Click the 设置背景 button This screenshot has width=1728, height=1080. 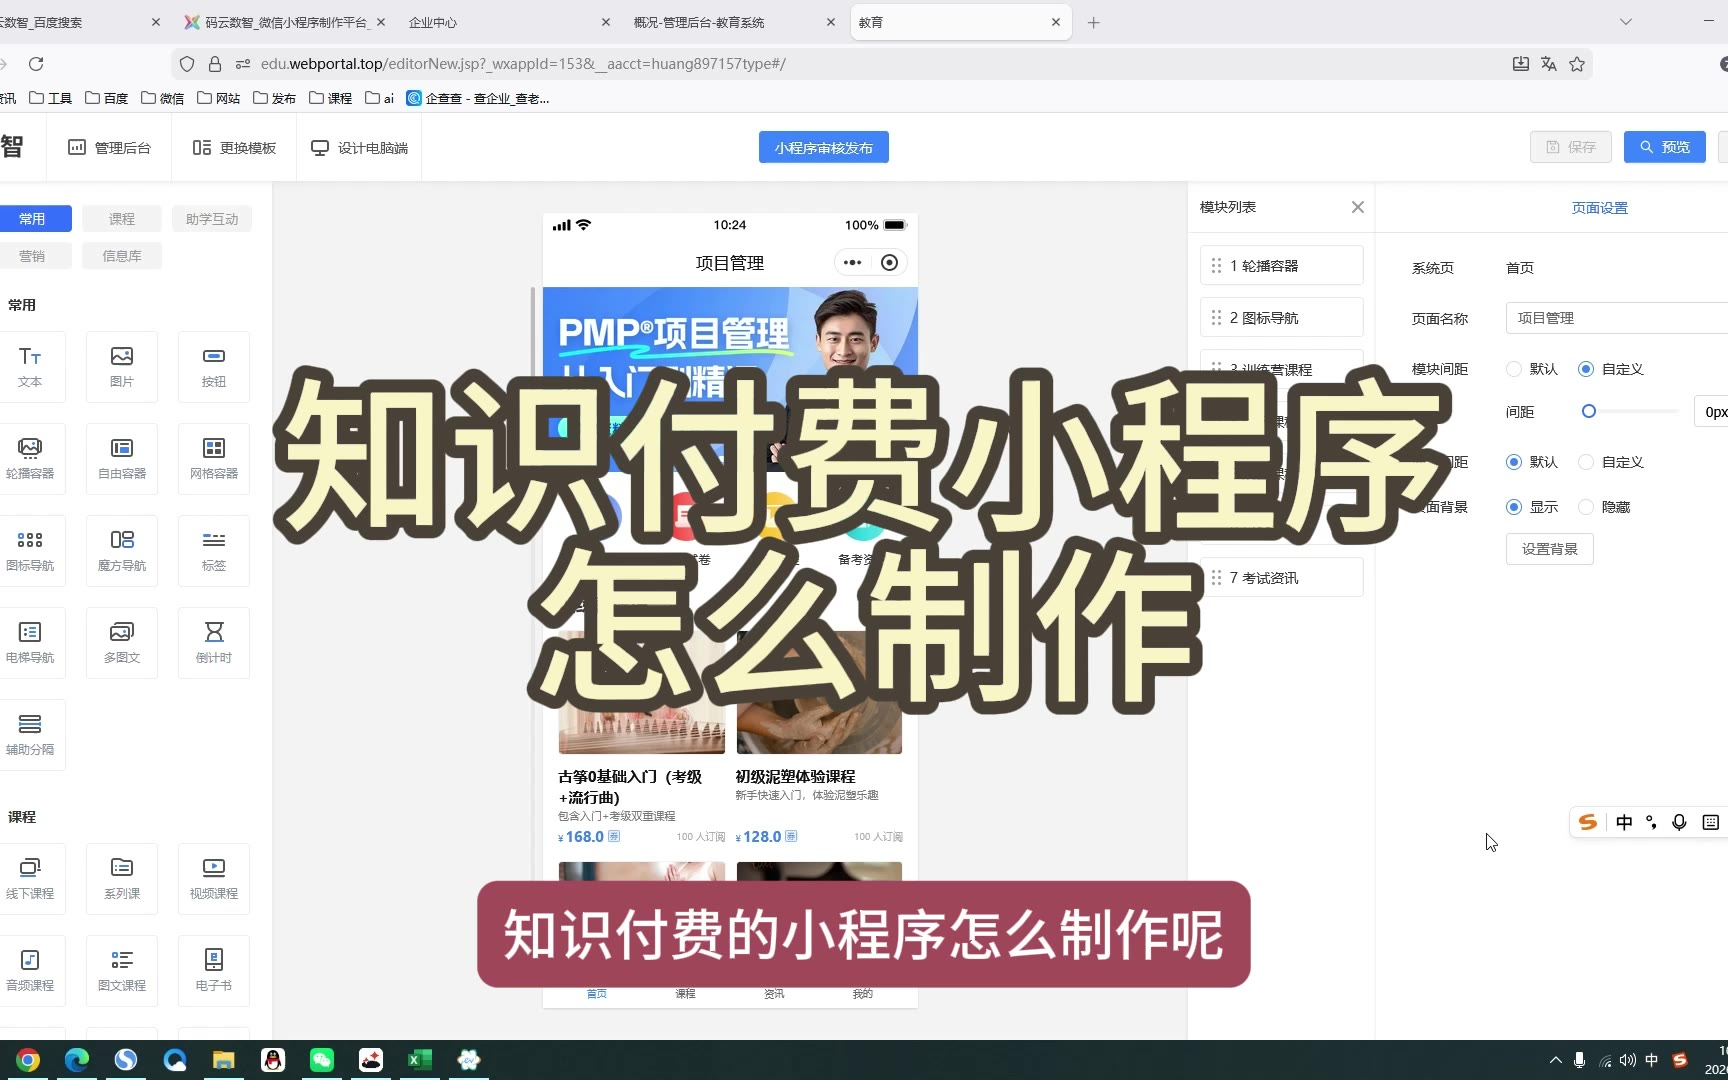(x=1550, y=549)
